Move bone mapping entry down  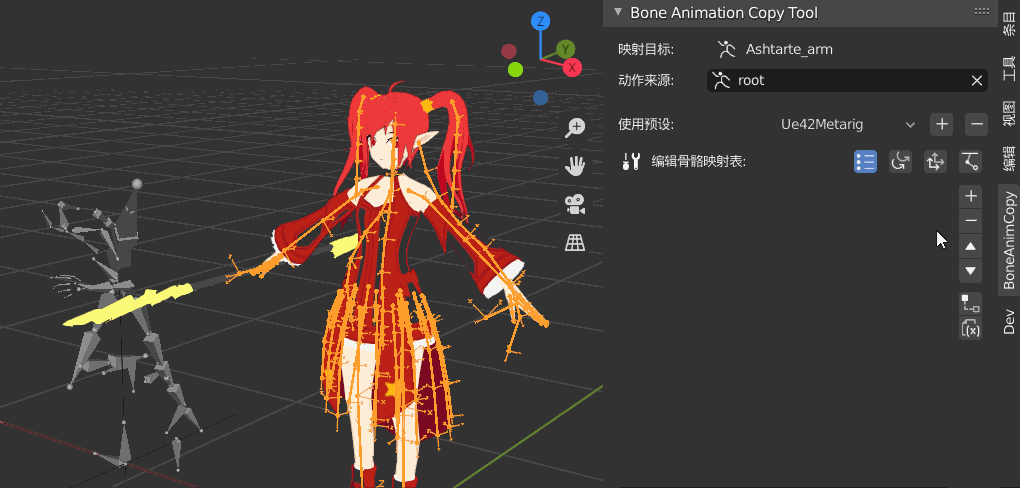coord(971,271)
